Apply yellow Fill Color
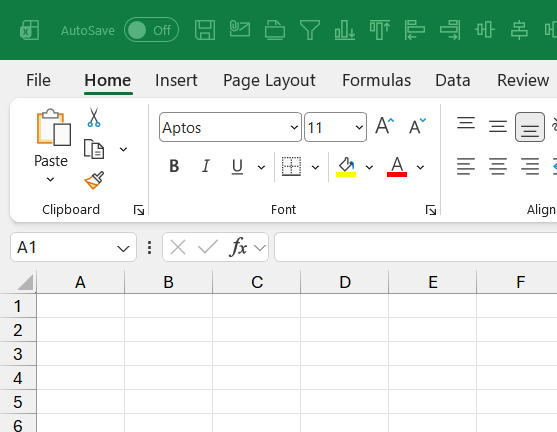Image resolution: width=557 pixels, height=432 pixels. point(346,166)
